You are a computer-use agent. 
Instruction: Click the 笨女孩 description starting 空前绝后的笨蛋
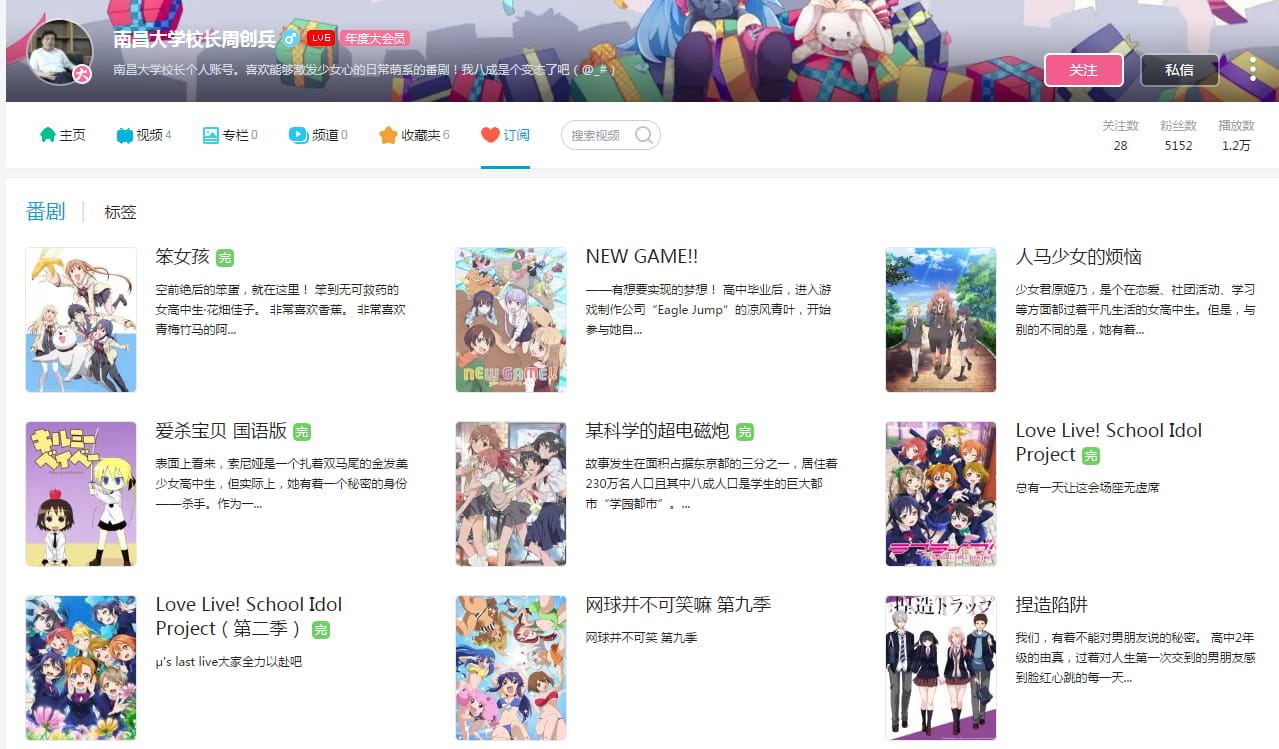(x=282, y=309)
